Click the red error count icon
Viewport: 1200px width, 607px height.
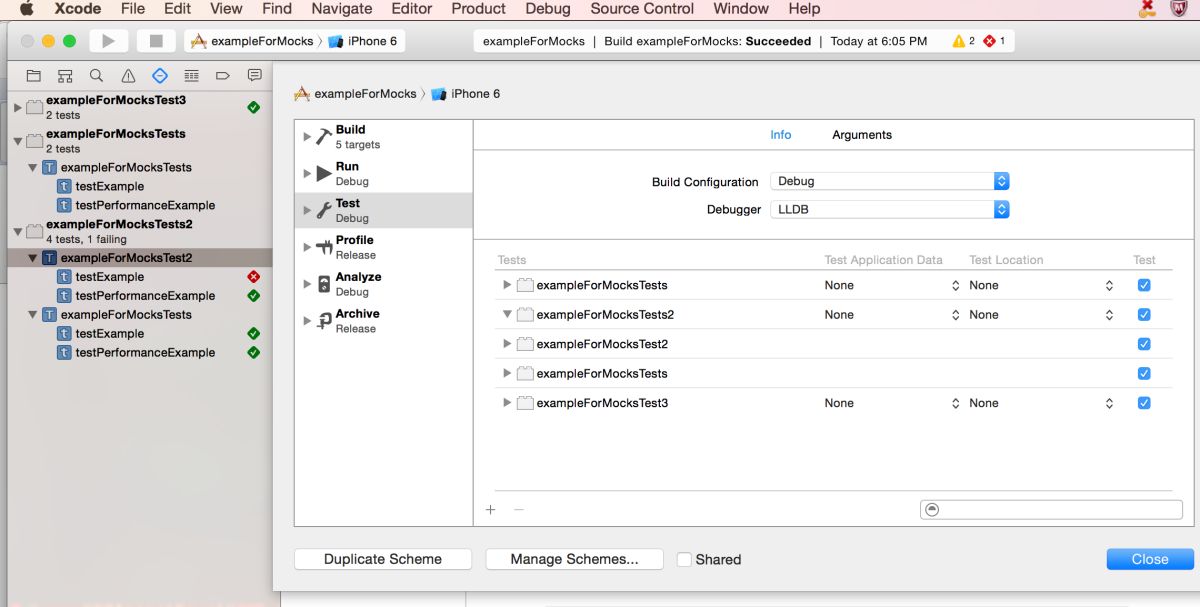[x=989, y=41]
